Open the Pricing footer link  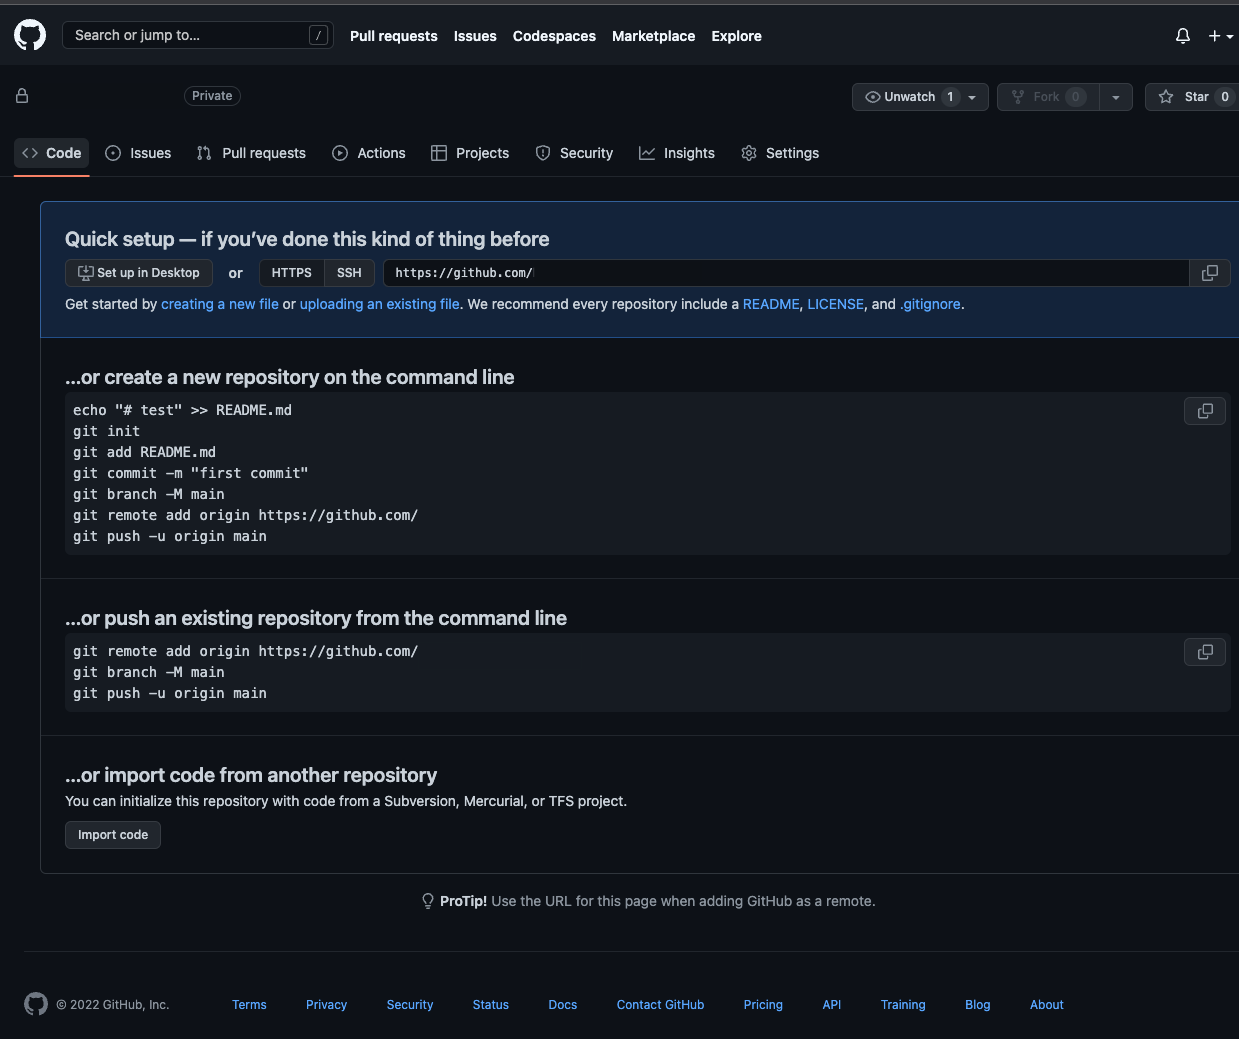pyautogui.click(x=763, y=1005)
